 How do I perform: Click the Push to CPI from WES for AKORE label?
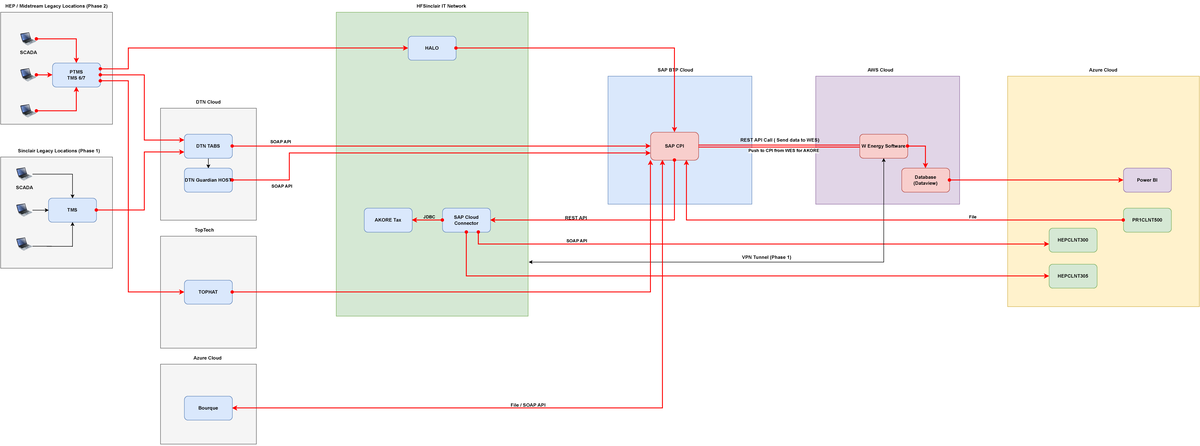tap(784, 150)
